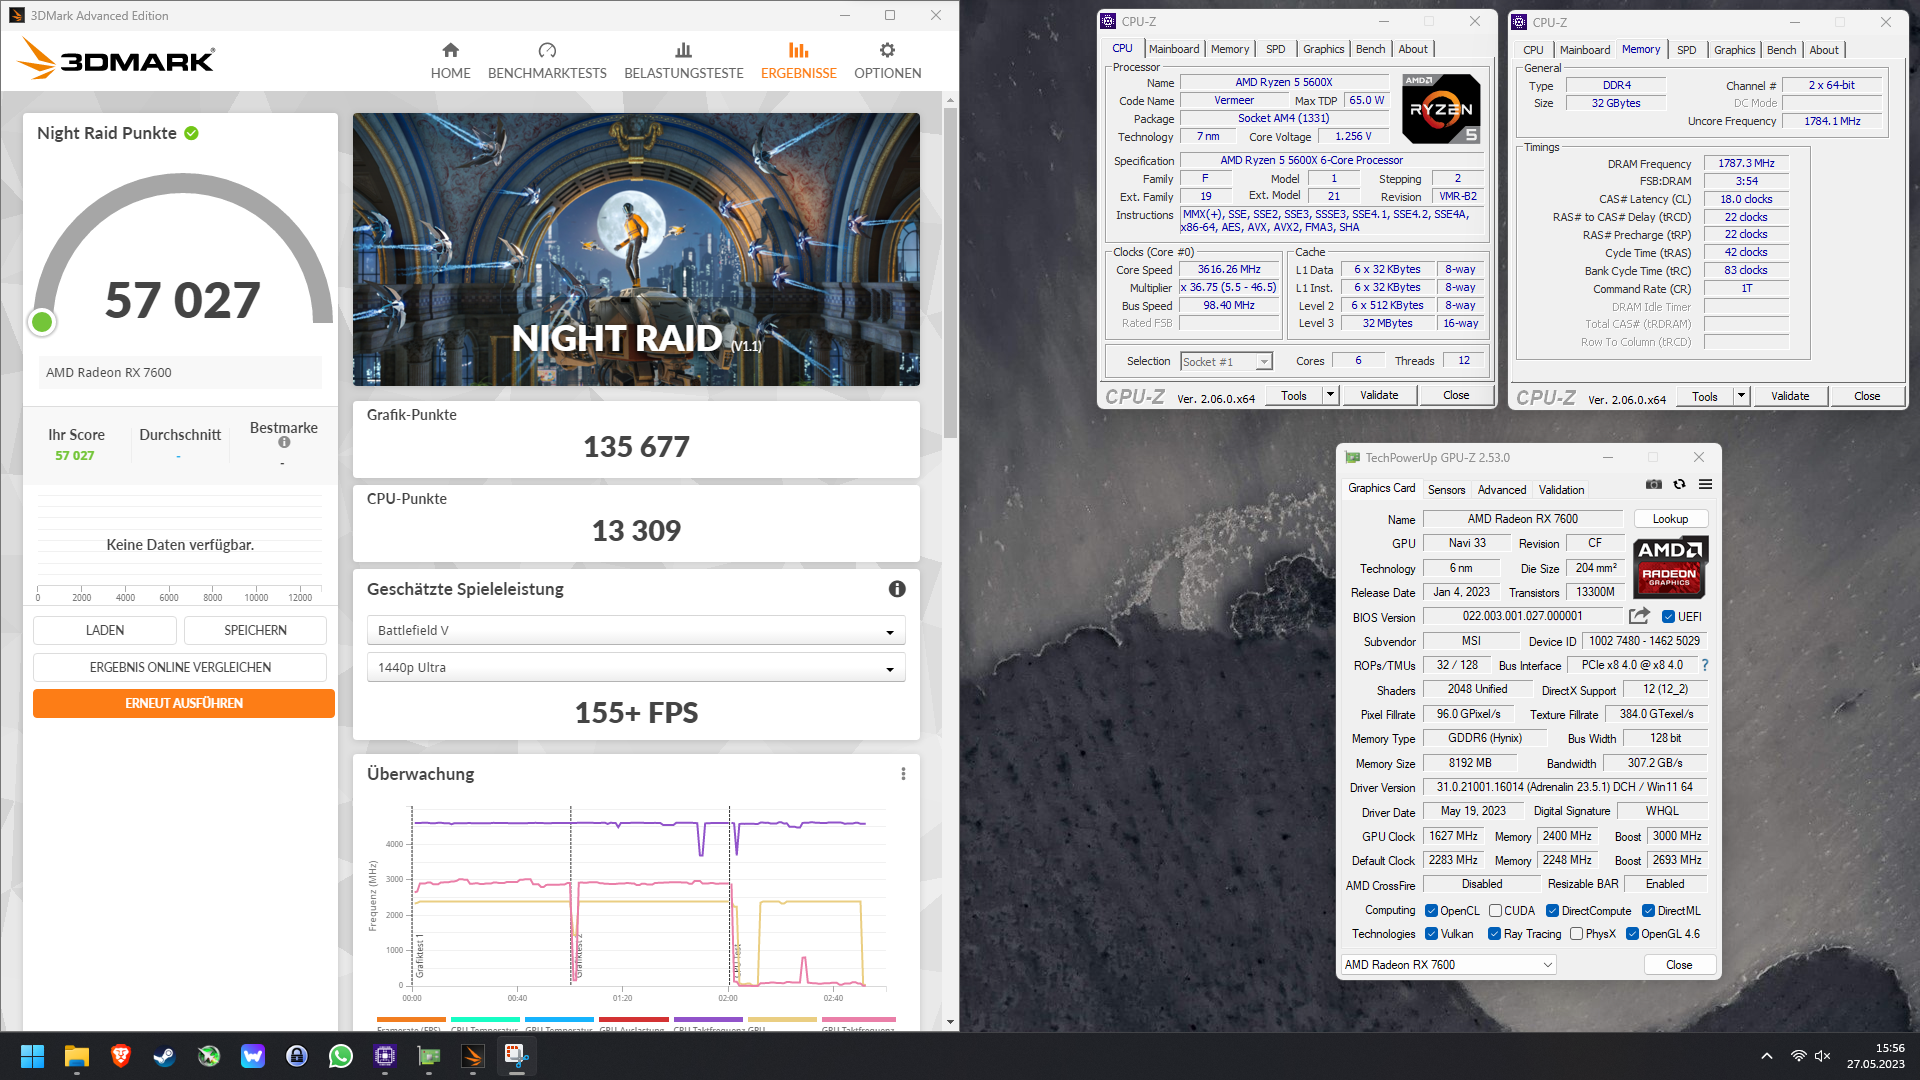Click the 3DMark logo
1920x1080 pixels.
click(116, 59)
